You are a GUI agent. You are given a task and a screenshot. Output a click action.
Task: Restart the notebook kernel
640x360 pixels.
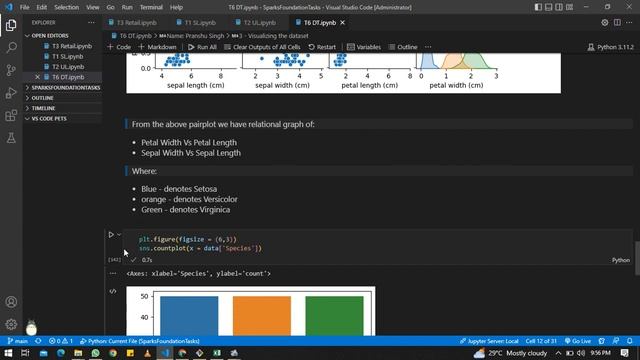click(322, 47)
